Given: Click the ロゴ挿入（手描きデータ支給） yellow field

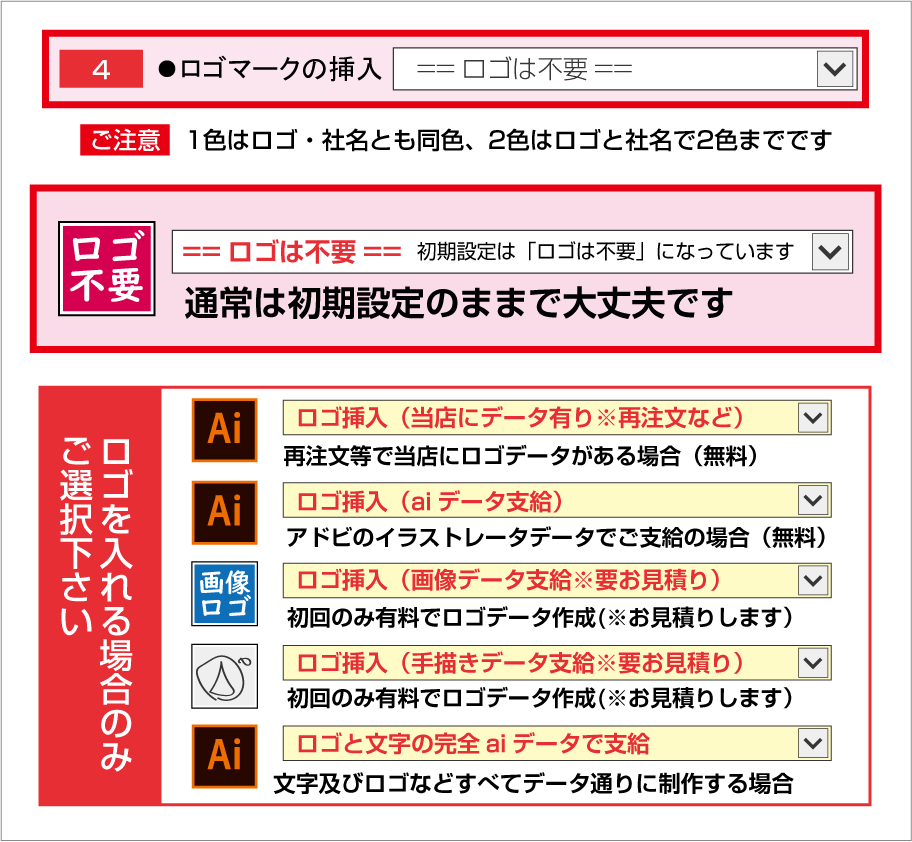Looking at the screenshot, I should coord(557,663).
